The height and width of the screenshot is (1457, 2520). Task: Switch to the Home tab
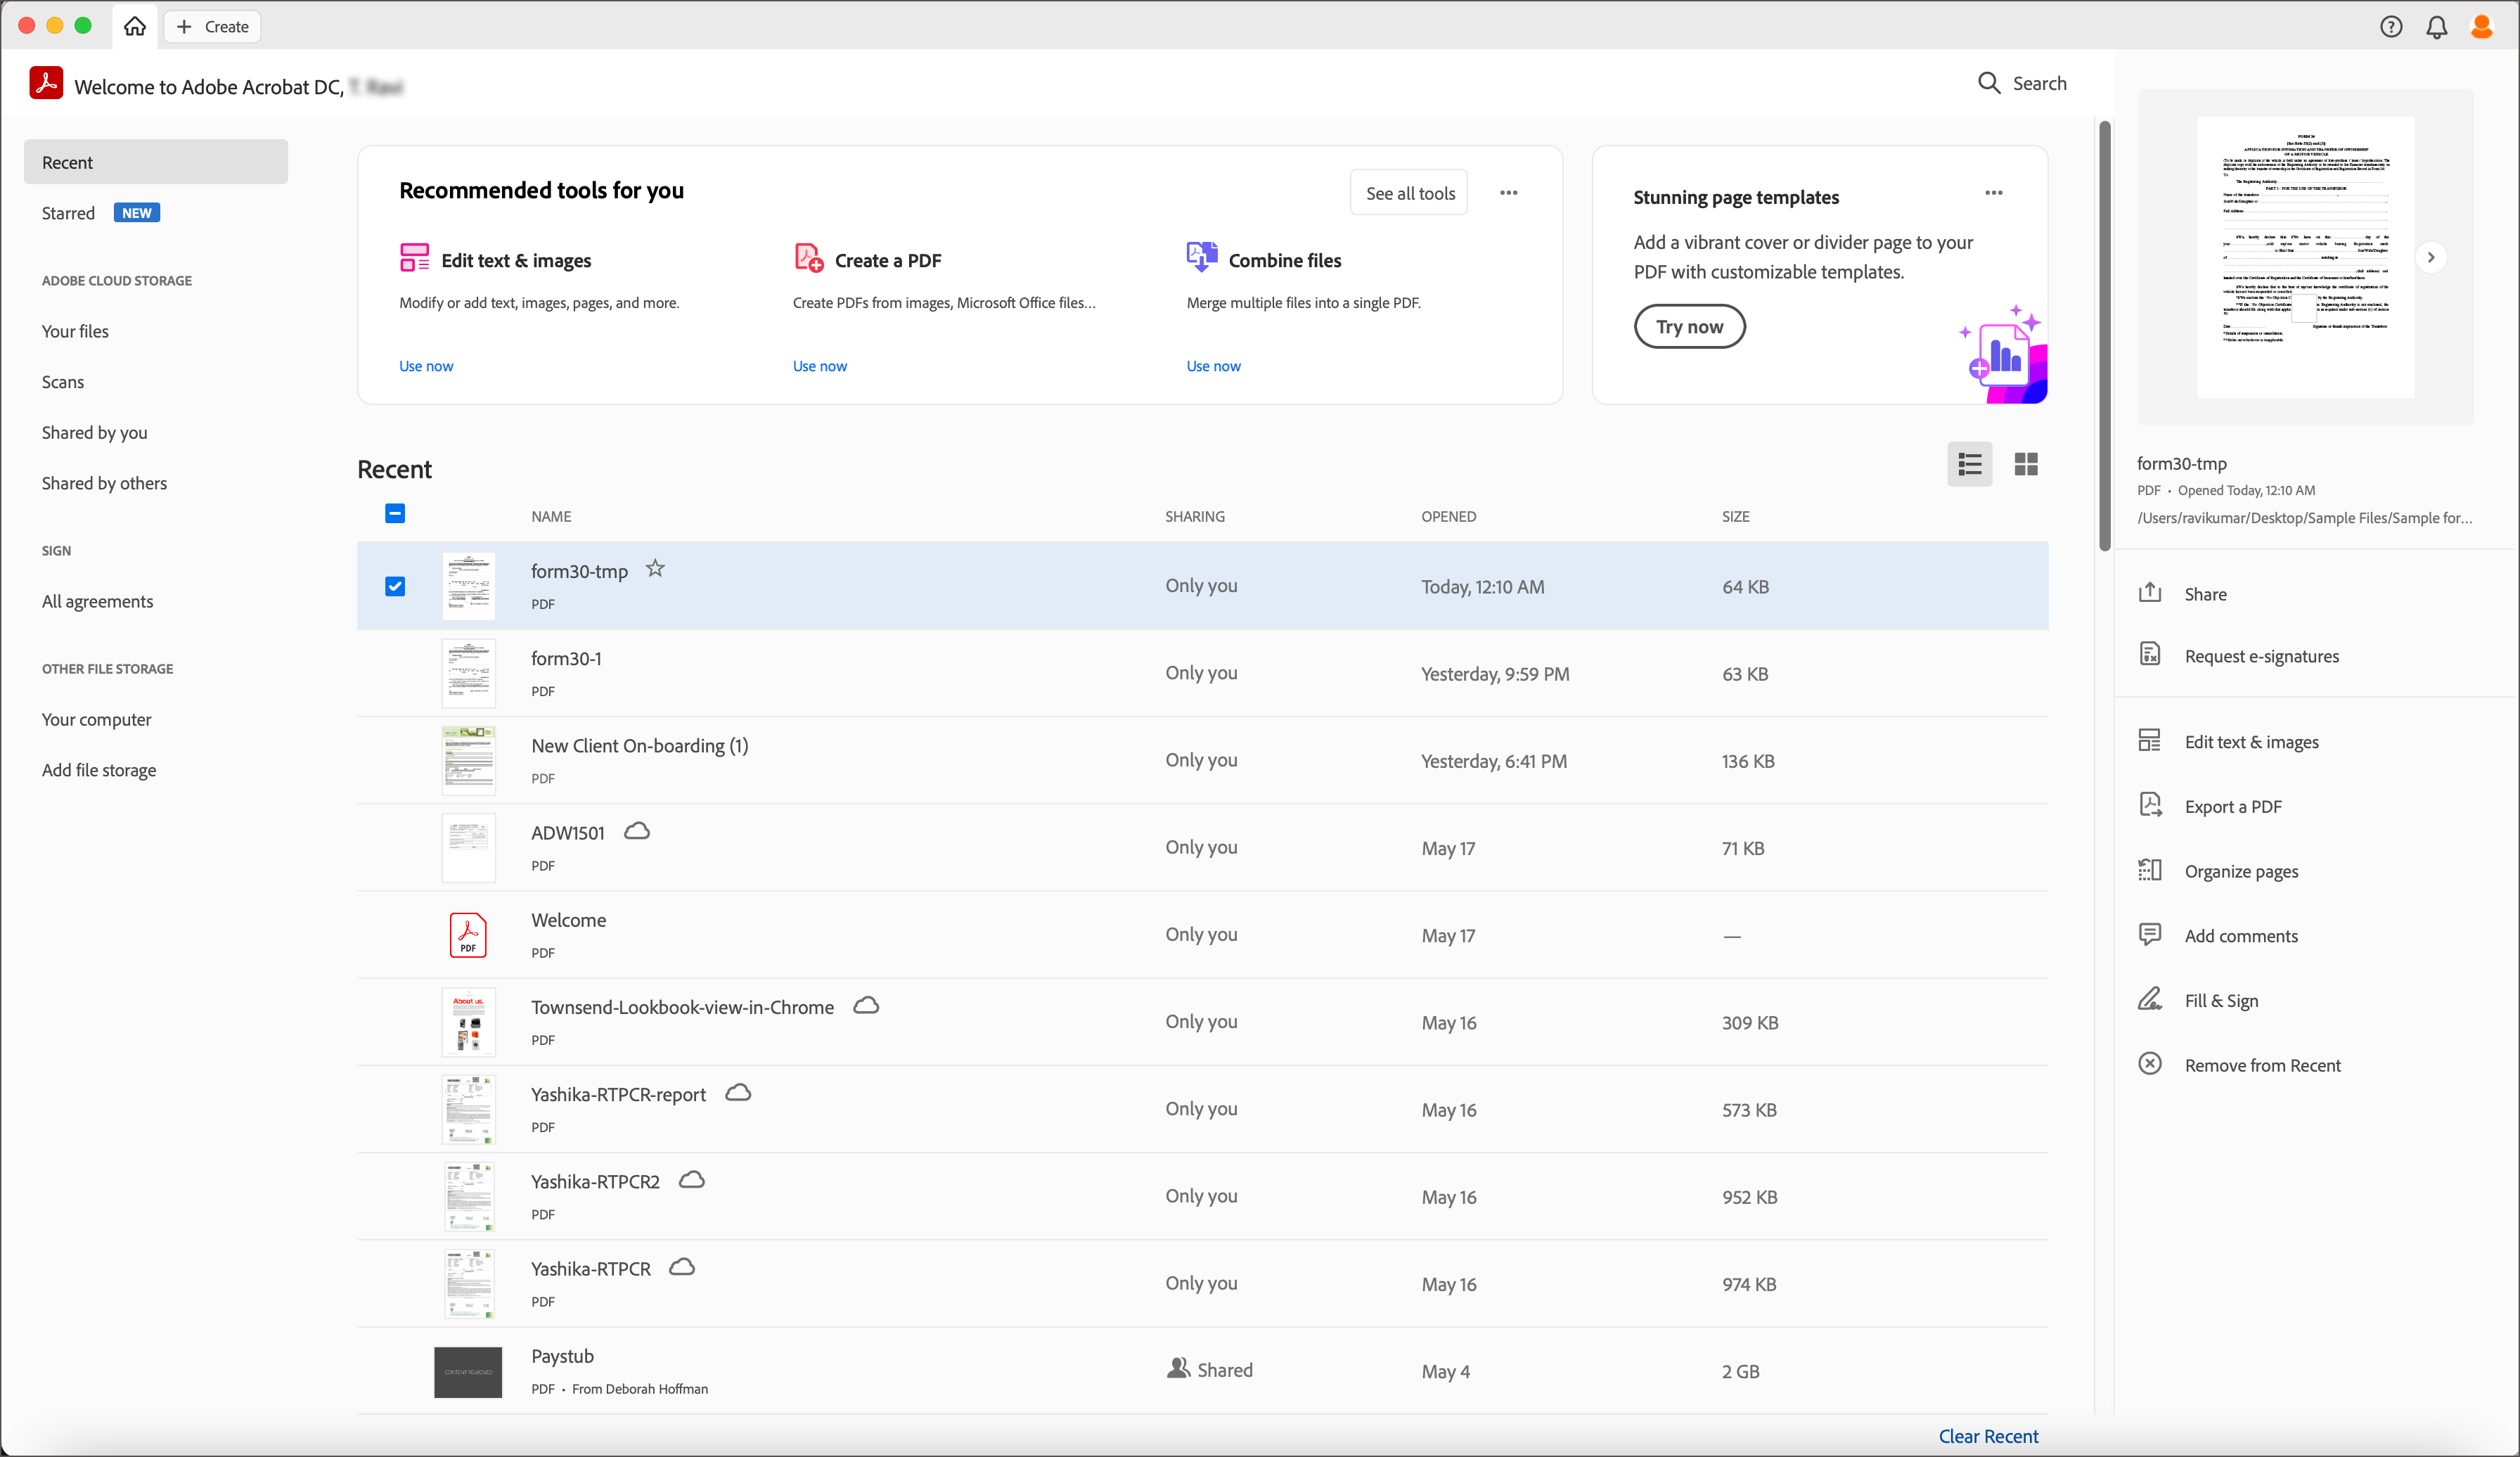click(x=134, y=27)
